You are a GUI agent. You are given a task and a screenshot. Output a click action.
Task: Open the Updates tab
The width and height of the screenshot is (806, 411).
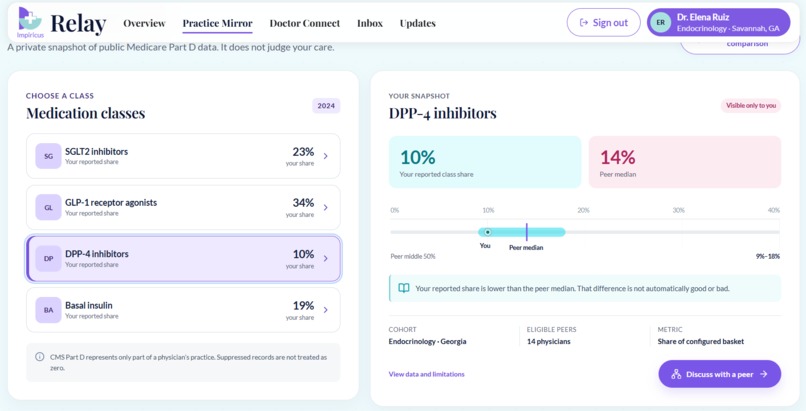[417, 23]
